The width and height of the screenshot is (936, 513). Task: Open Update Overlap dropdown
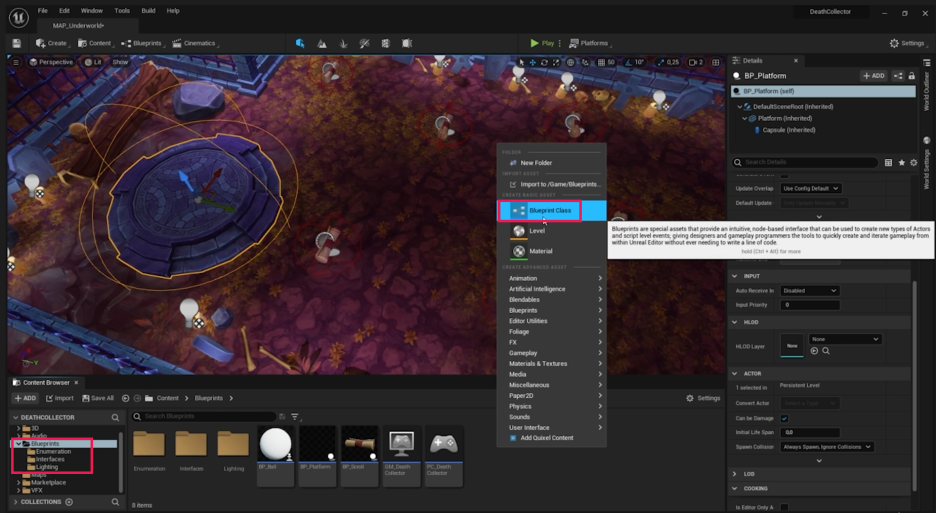811,189
